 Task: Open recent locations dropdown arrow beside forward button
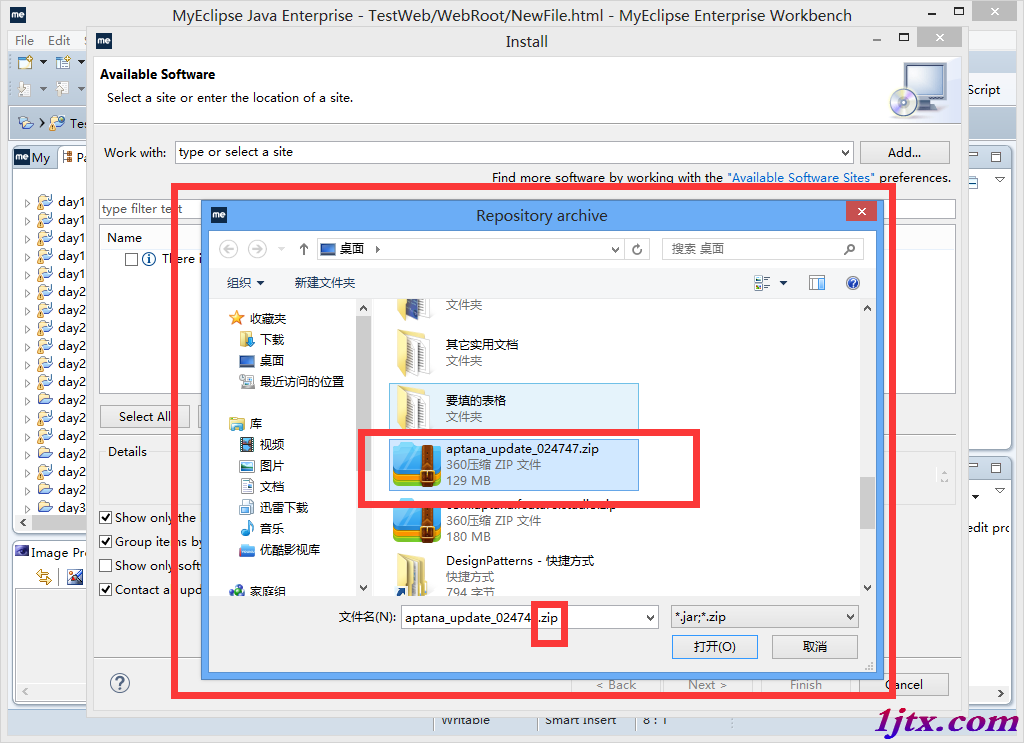[x=281, y=249]
